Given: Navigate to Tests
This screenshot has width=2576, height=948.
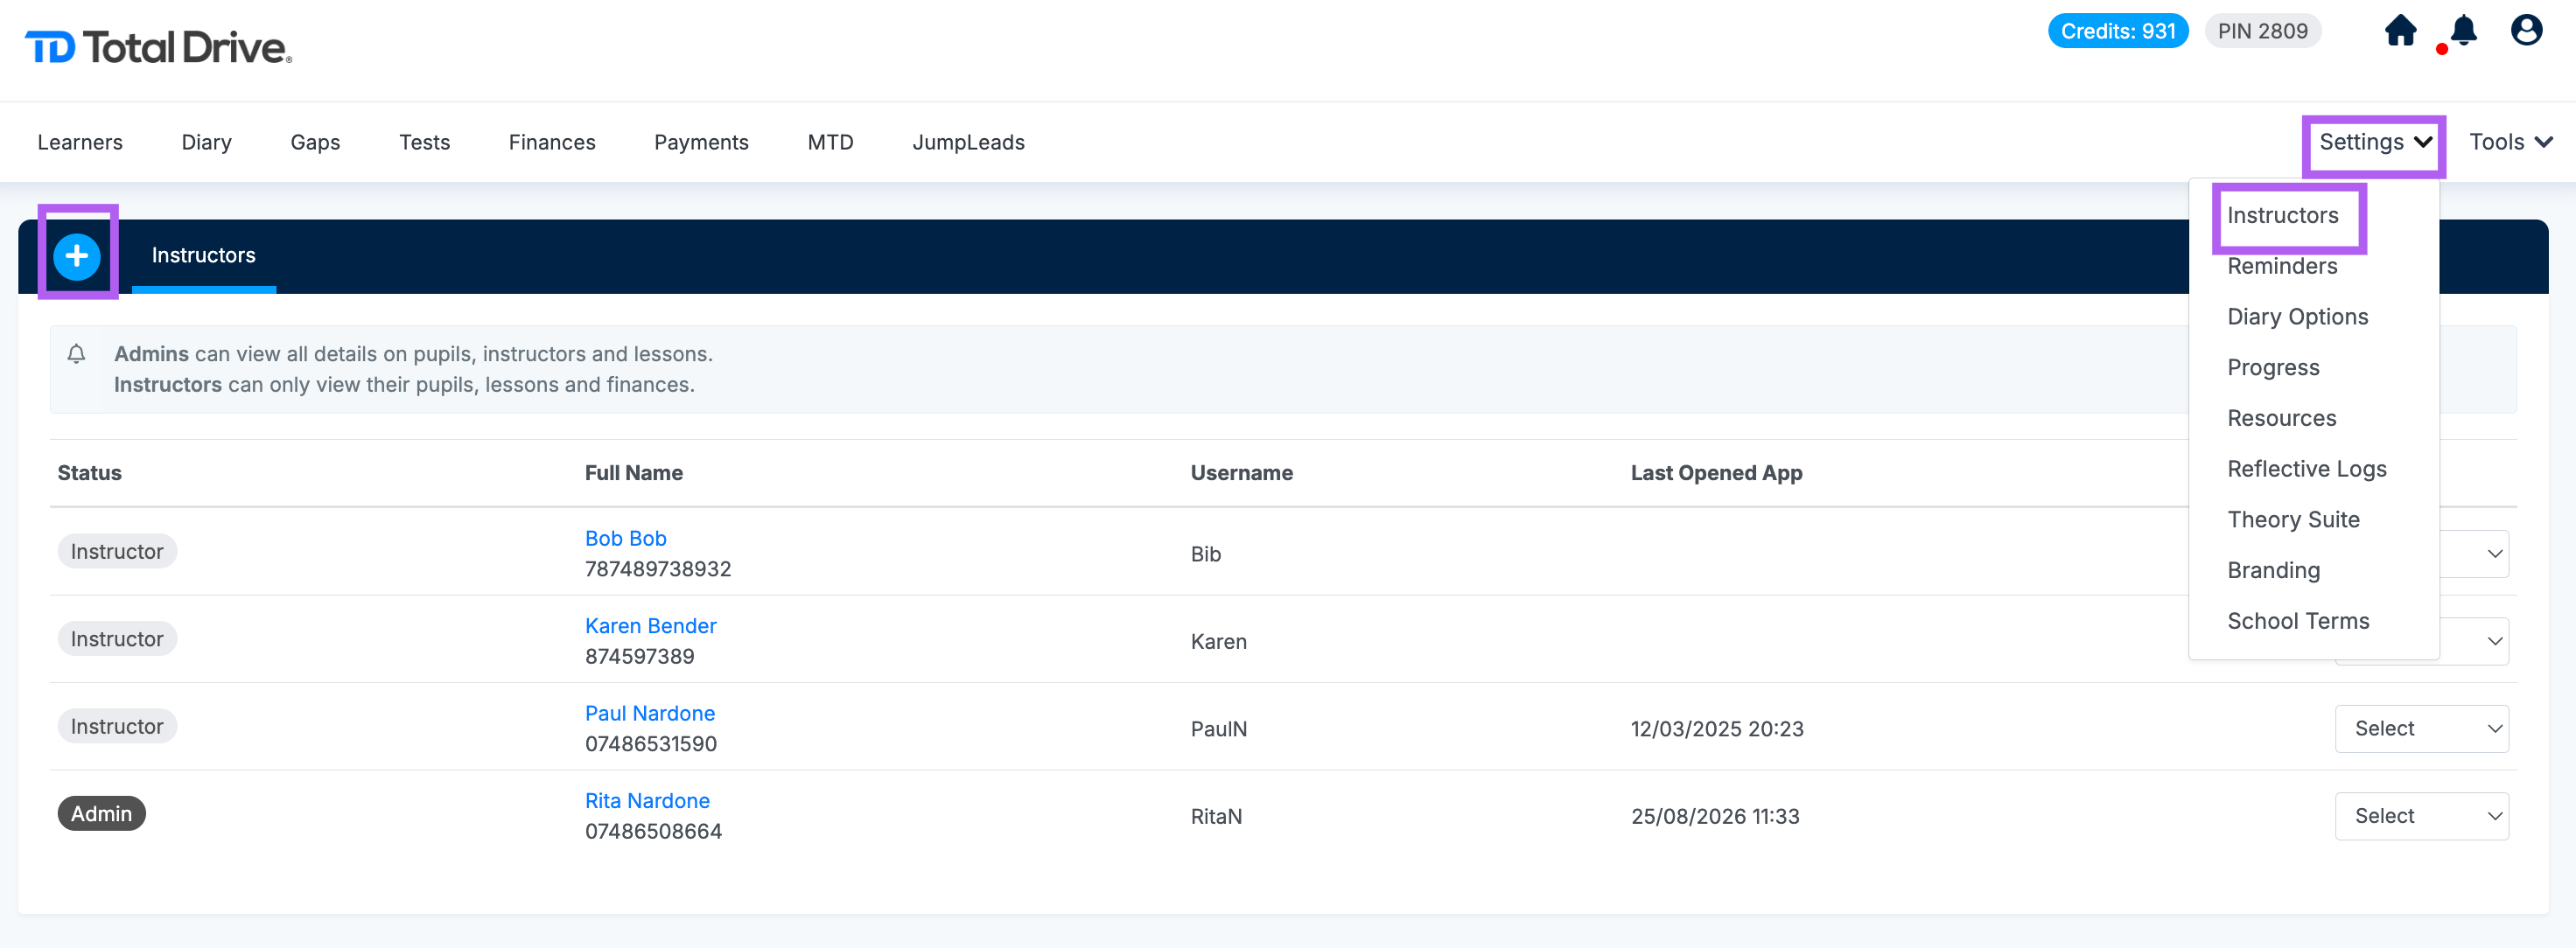Looking at the screenshot, I should point(424,142).
